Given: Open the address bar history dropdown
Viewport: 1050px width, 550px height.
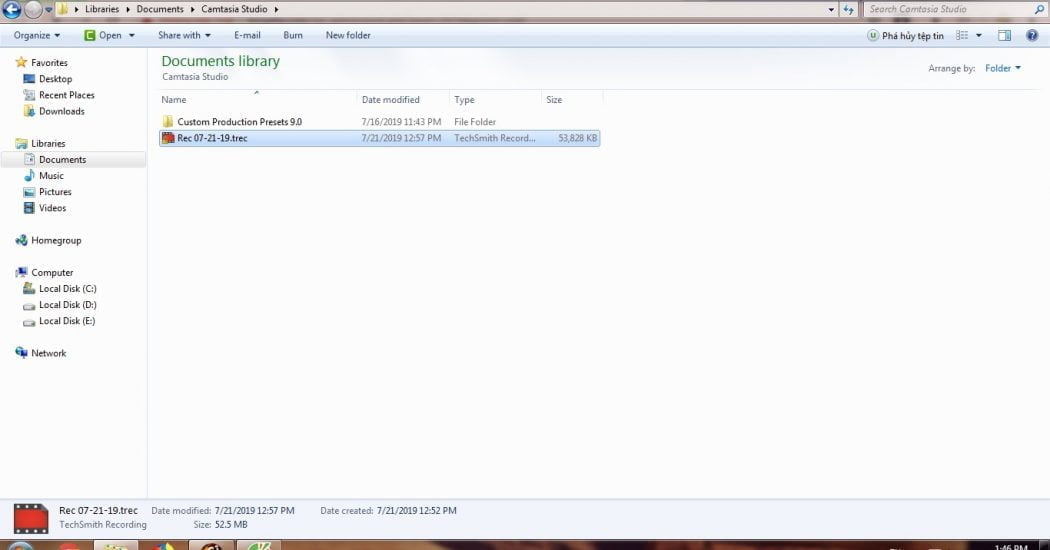Looking at the screenshot, I should [831, 9].
